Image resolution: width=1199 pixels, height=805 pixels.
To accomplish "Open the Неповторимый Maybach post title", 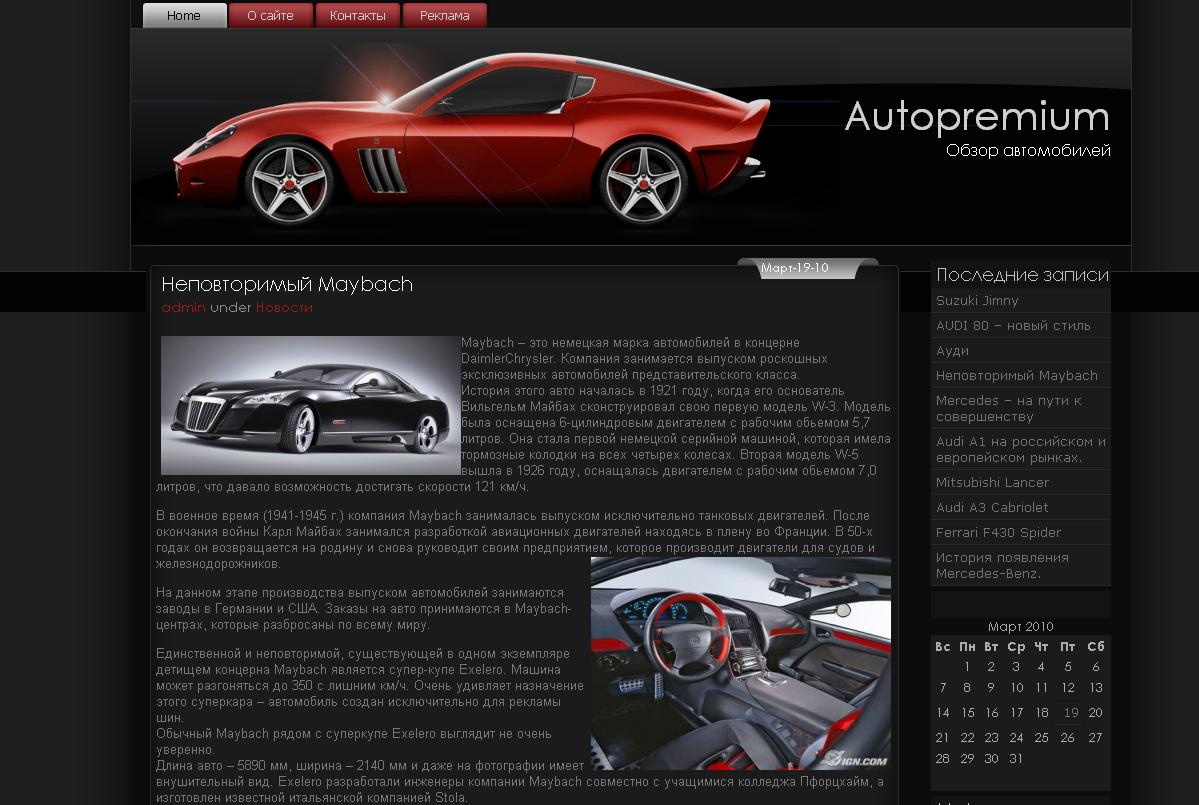I will click(287, 284).
